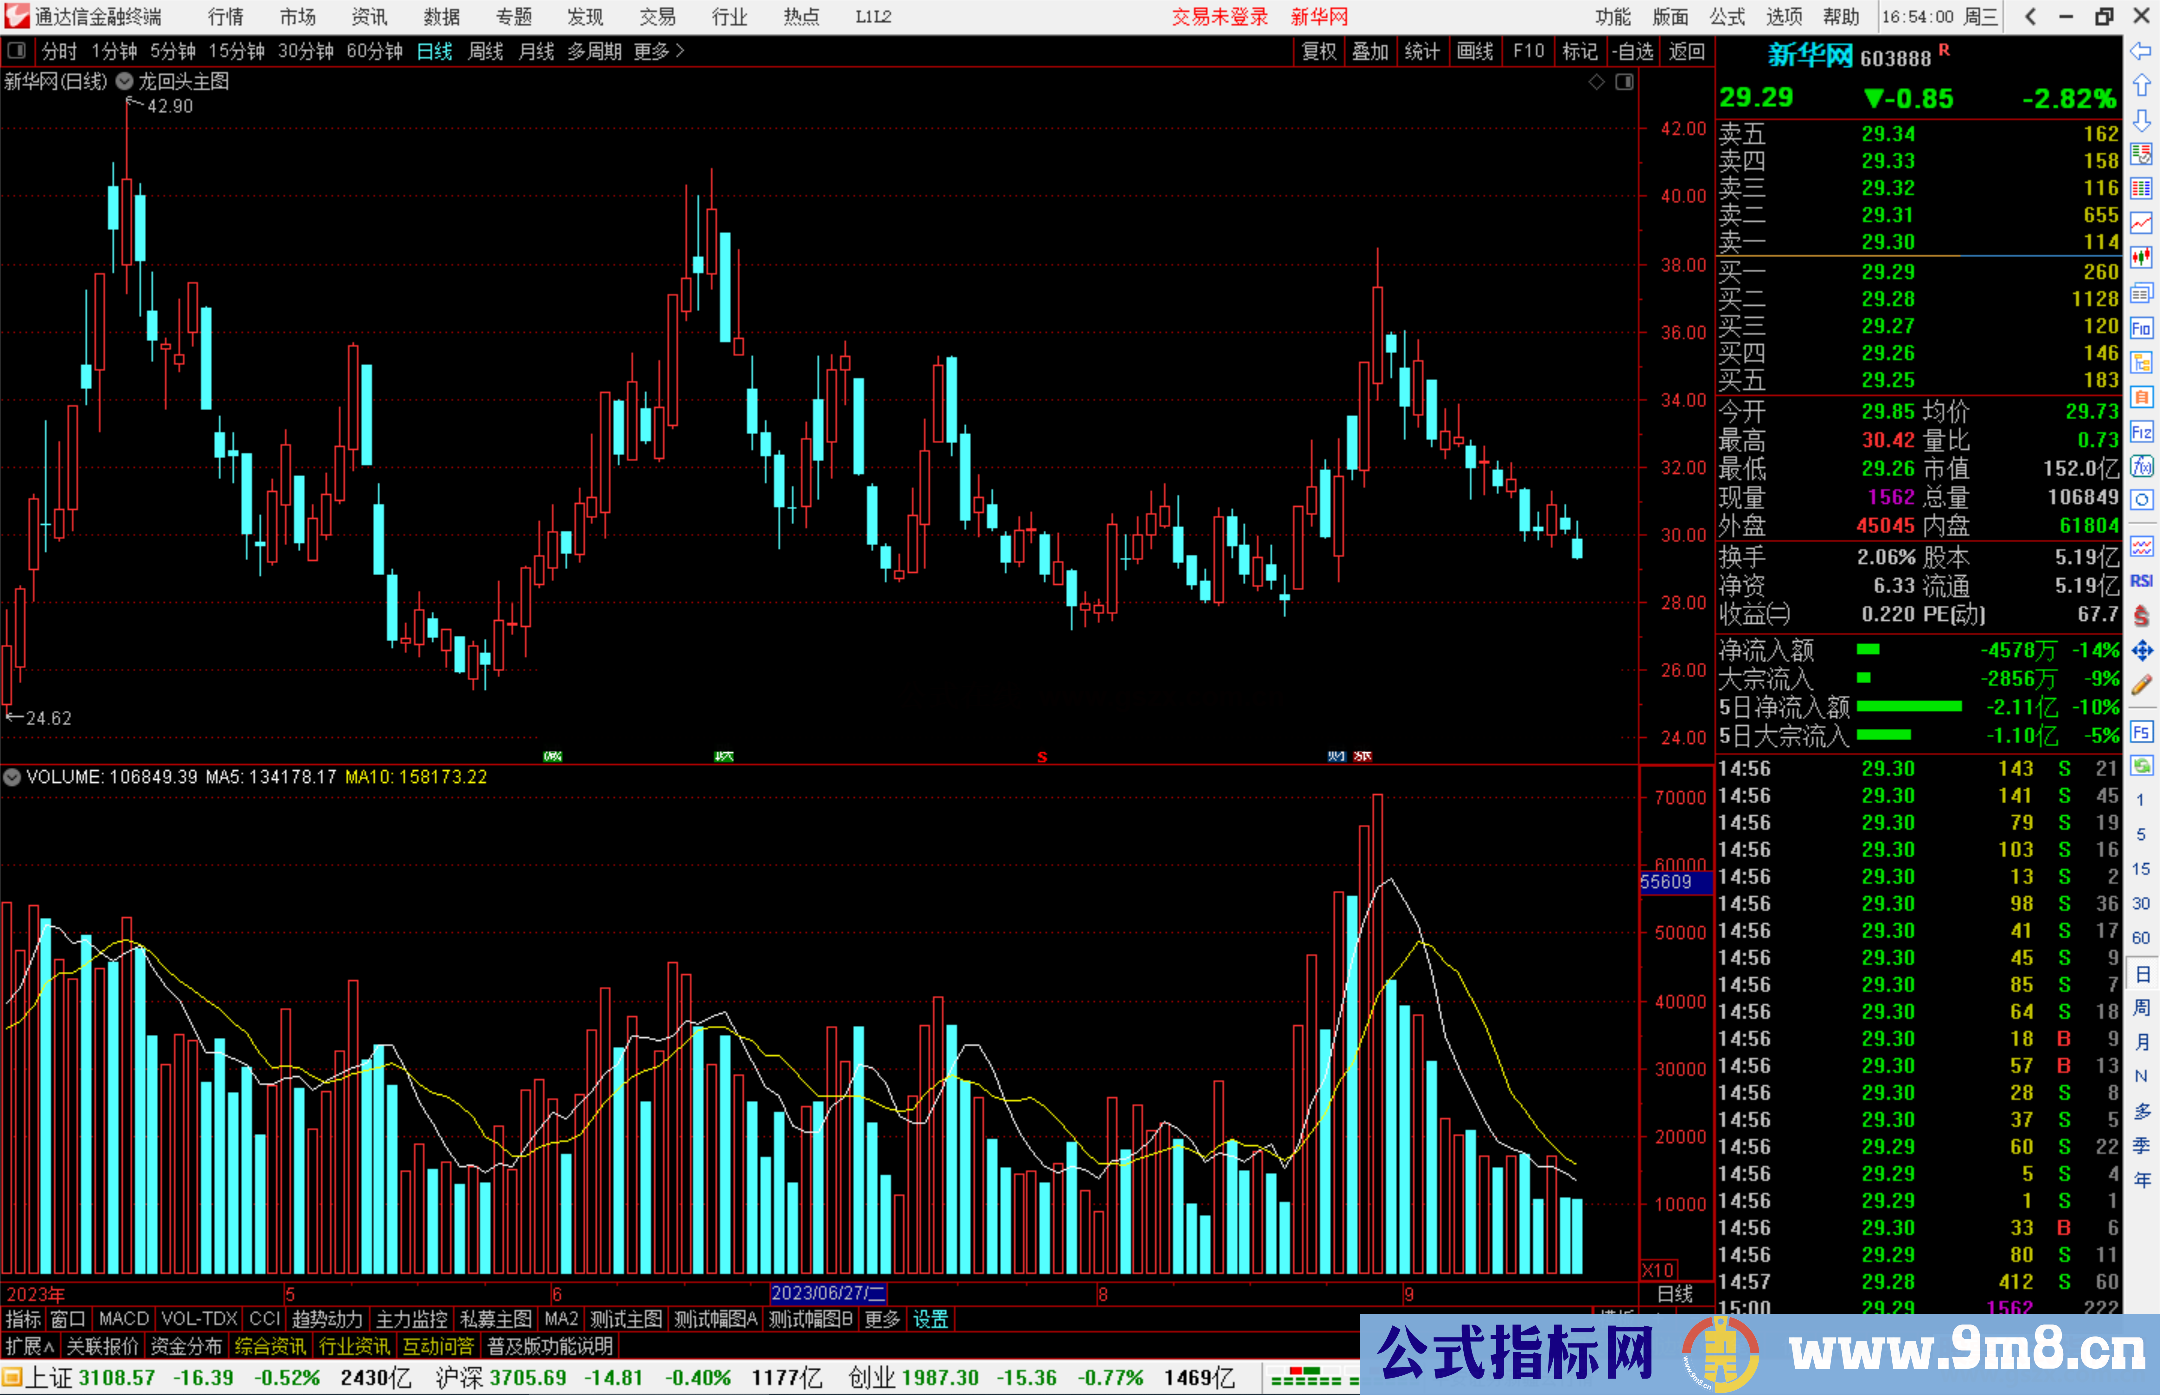The height and width of the screenshot is (1395, 2160).
Task: Click the back chevron in title bar
Action: [x=2030, y=16]
